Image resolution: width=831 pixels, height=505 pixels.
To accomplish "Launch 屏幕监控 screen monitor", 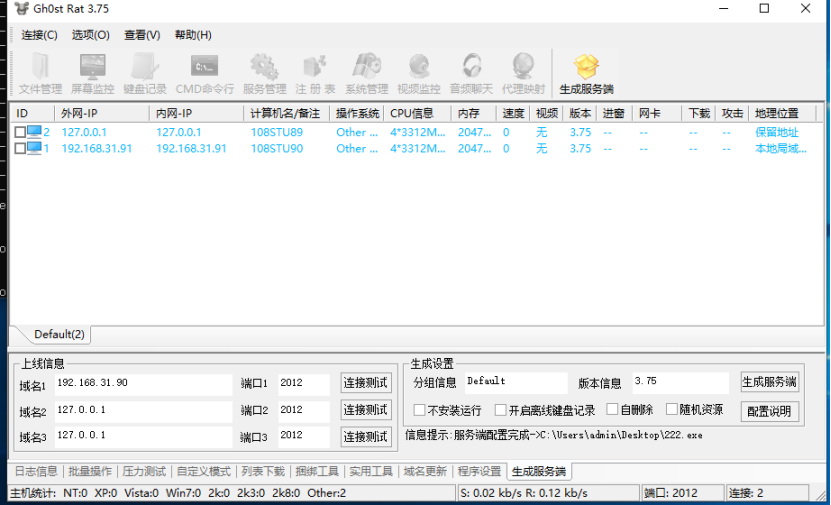I will (92, 74).
